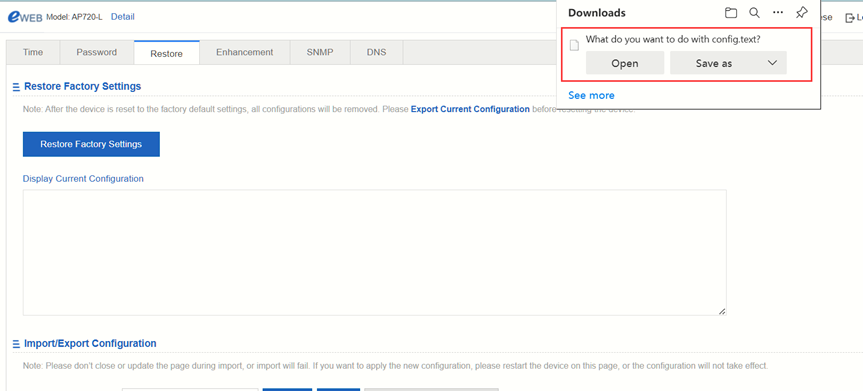The width and height of the screenshot is (863, 391).
Task: Open the DNS tab
Action: [376, 52]
